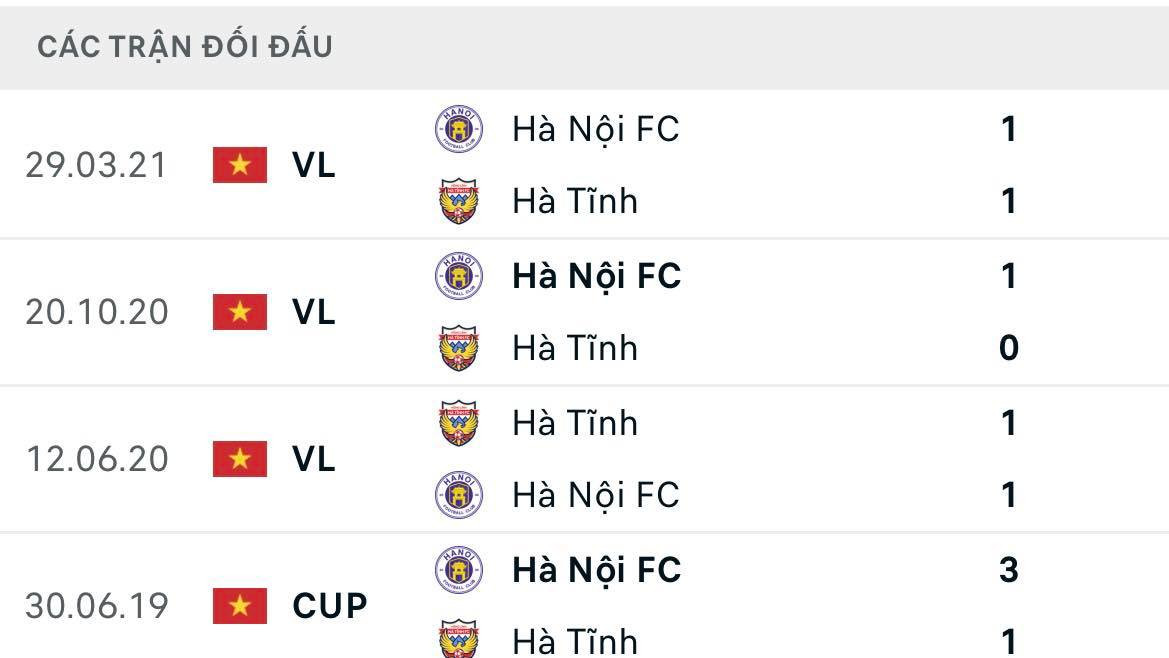Select bold Hà Nội FC name in 30.06.19 match

coord(597,570)
